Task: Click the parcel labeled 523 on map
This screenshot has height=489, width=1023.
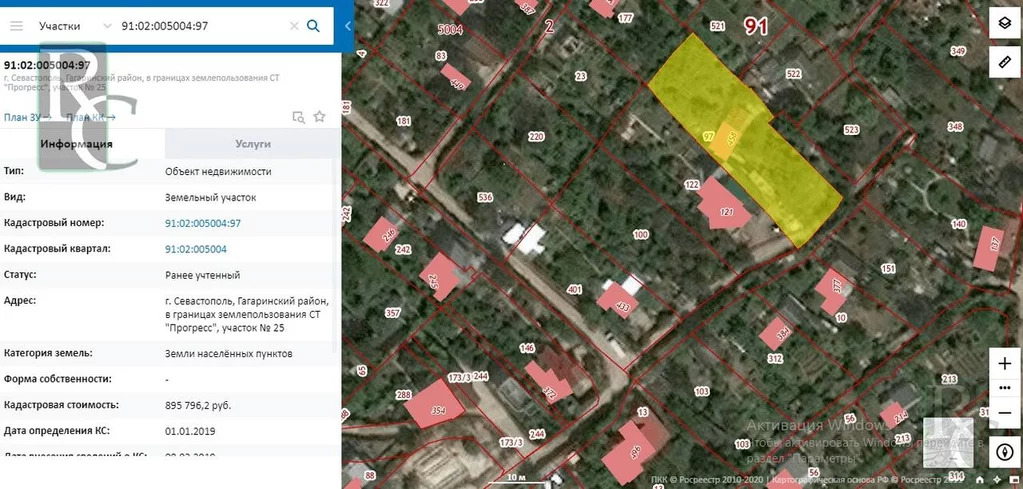Action: pyautogui.click(x=851, y=130)
